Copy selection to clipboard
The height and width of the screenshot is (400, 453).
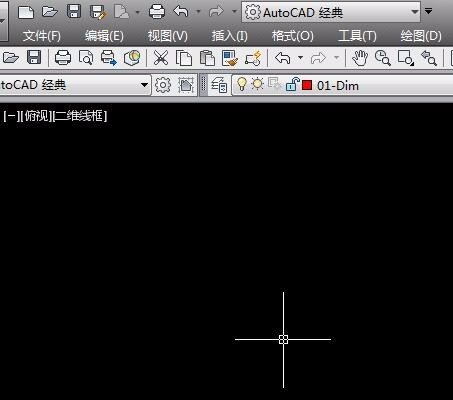(184, 58)
